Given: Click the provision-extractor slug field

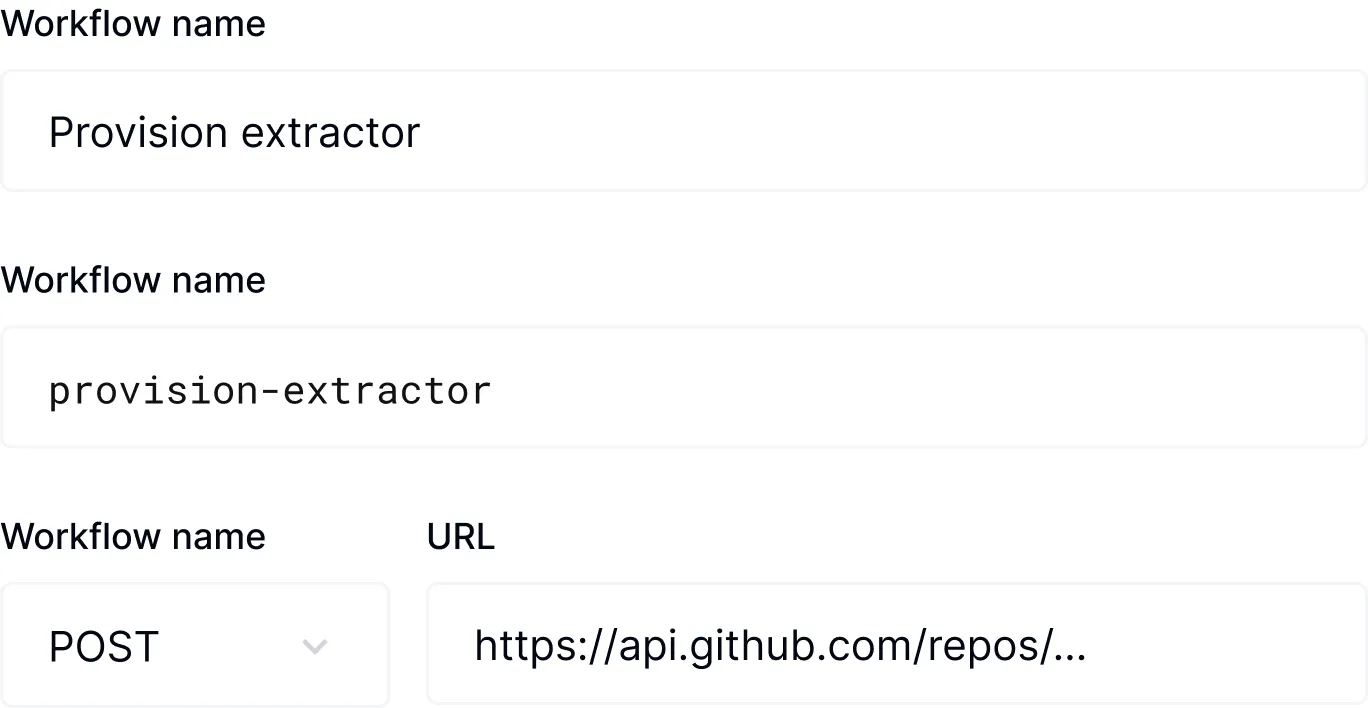Looking at the screenshot, I should coord(684,388).
